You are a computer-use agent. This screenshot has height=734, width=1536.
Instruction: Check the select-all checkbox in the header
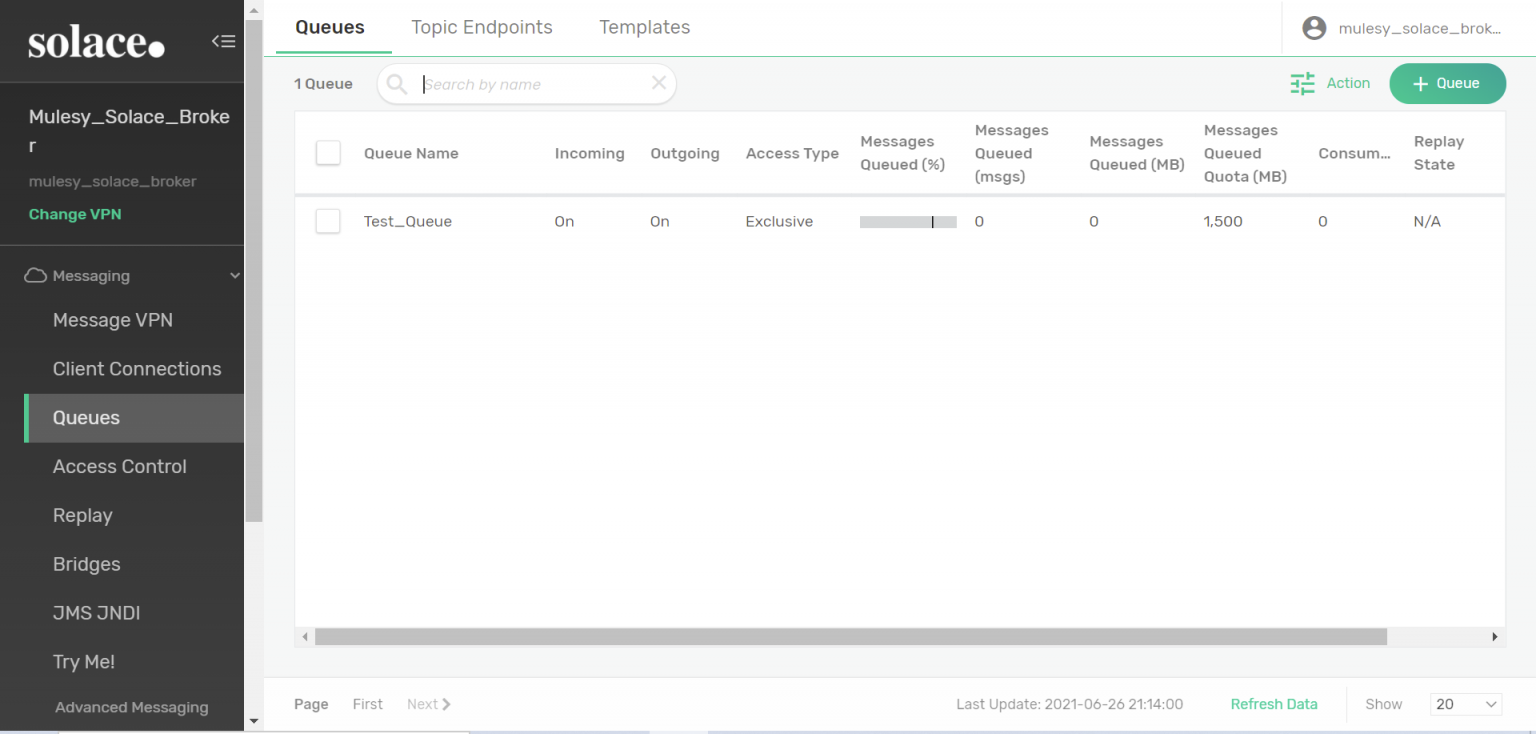pos(328,152)
